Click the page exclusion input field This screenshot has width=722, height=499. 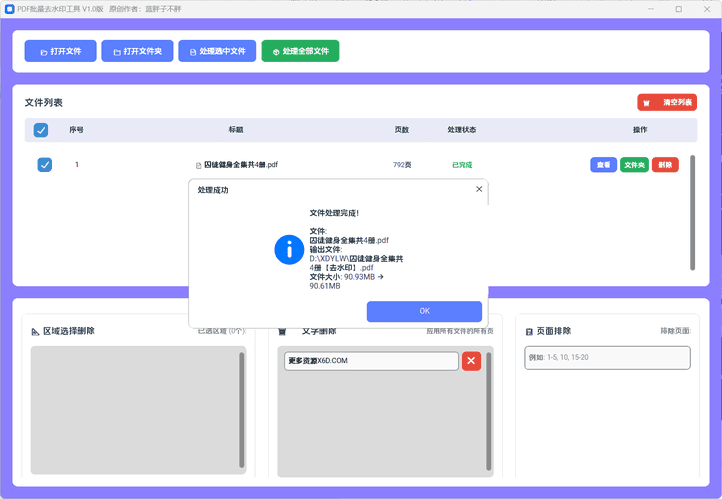click(x=607, y=357)
